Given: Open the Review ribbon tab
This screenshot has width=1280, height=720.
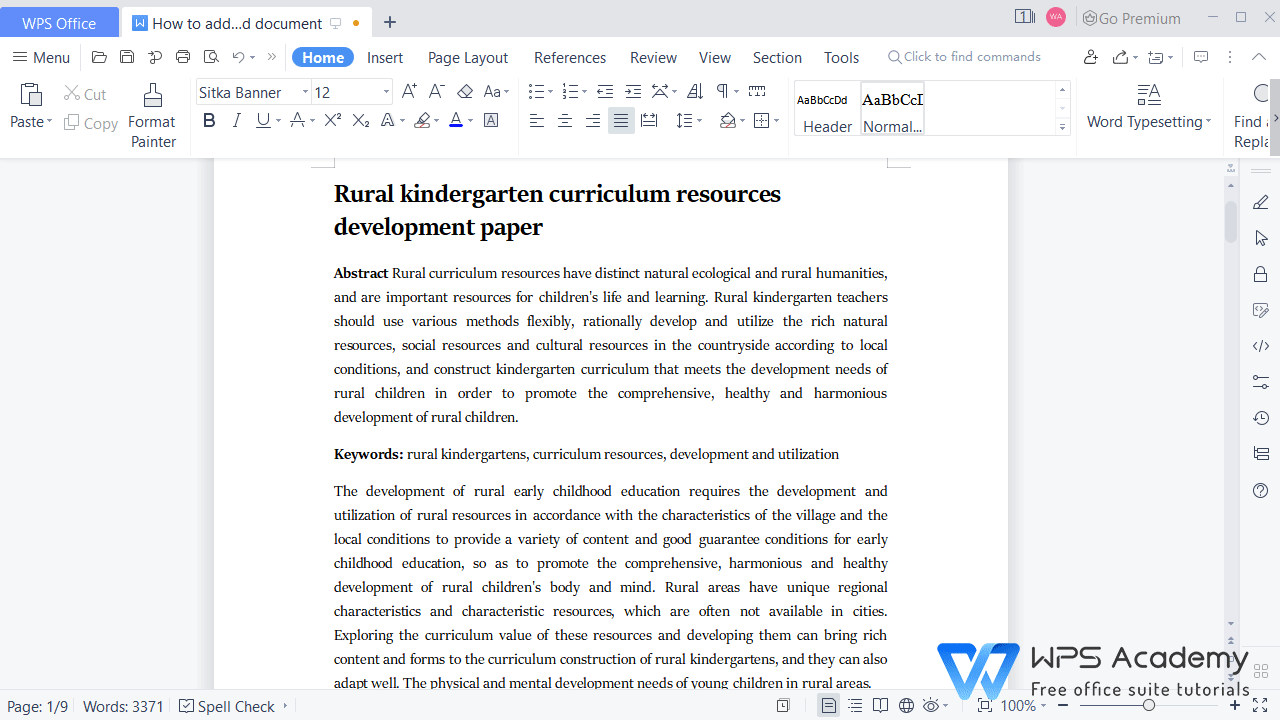Looking at the screenshot, I should click(x=652, y=57).
